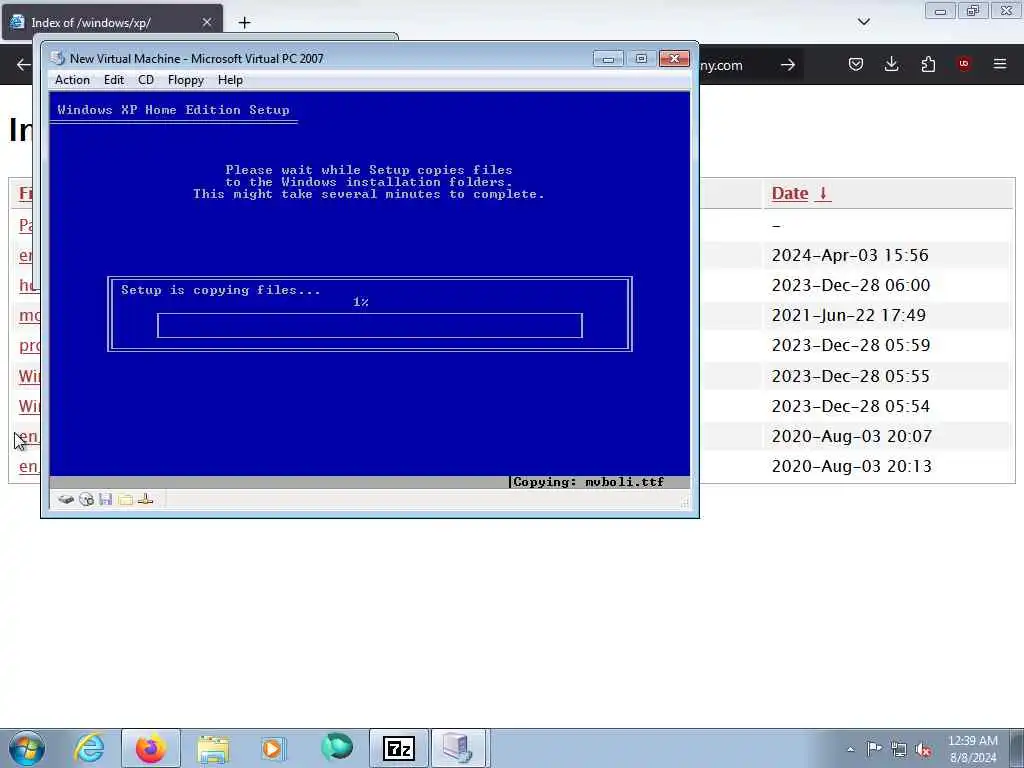Image resolution: width=1024 pixels, height=768 pixels.
Task: Click date cell '2023-Dec-28 06:00'
Action: tap(850, 285)
